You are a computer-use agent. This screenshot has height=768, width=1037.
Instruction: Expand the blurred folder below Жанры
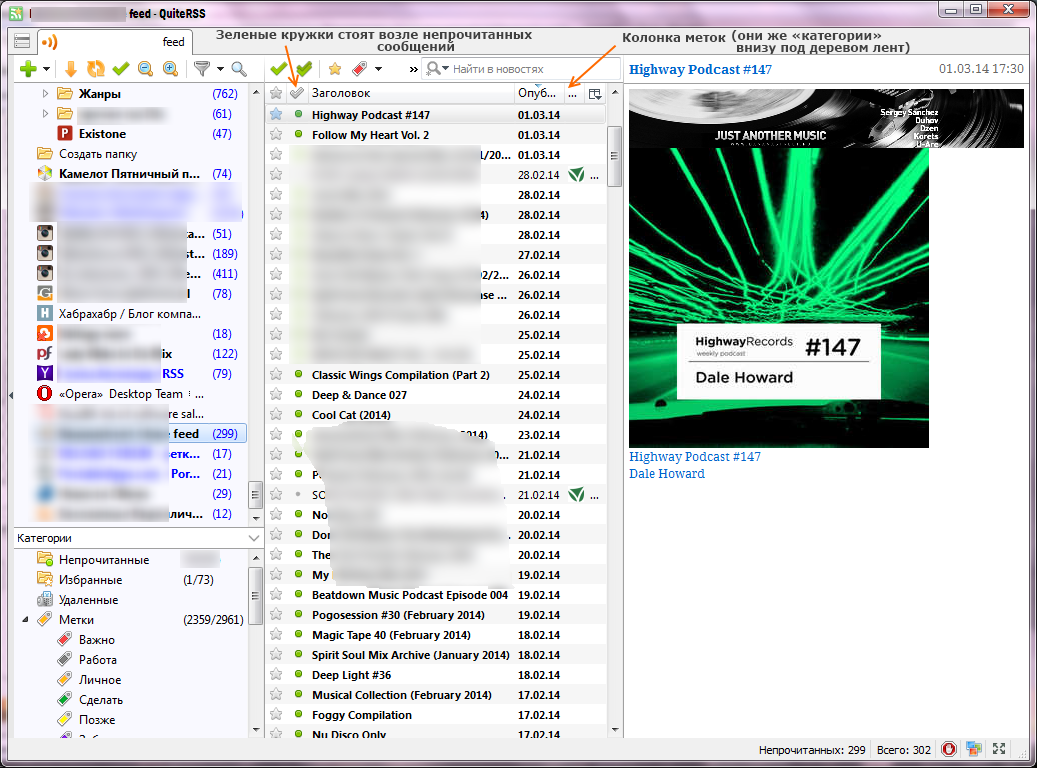click(45, 114)
